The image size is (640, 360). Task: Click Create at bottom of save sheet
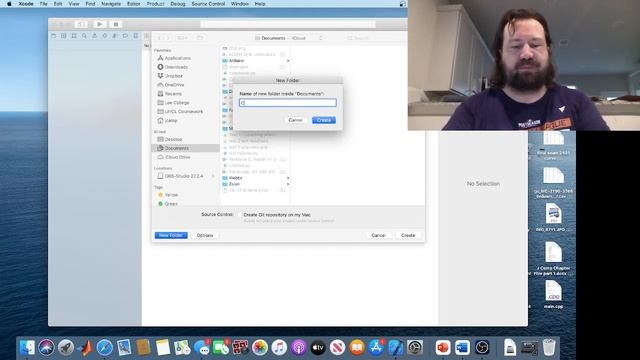(408, 236)
